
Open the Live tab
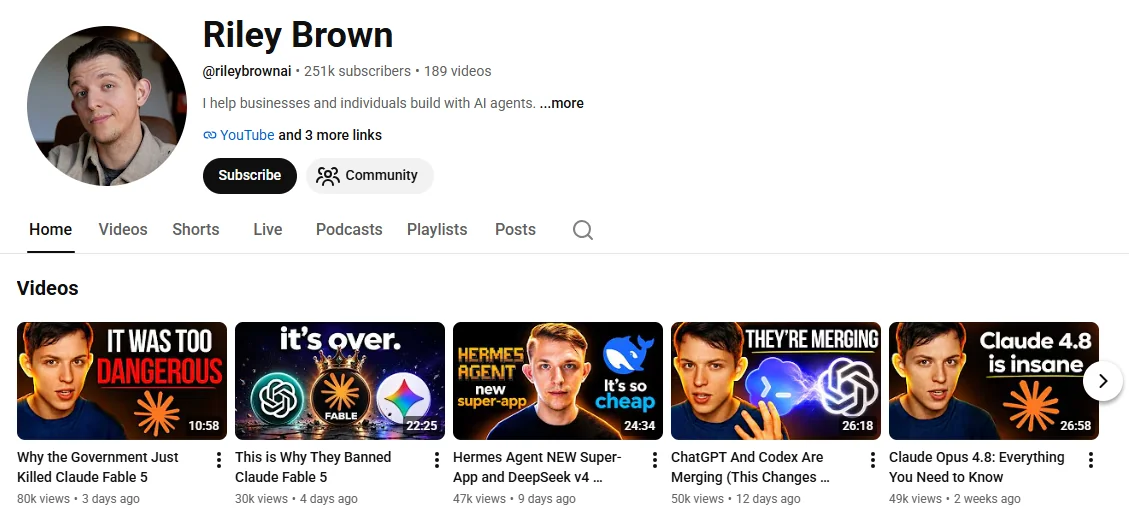(x=268, y=230)
